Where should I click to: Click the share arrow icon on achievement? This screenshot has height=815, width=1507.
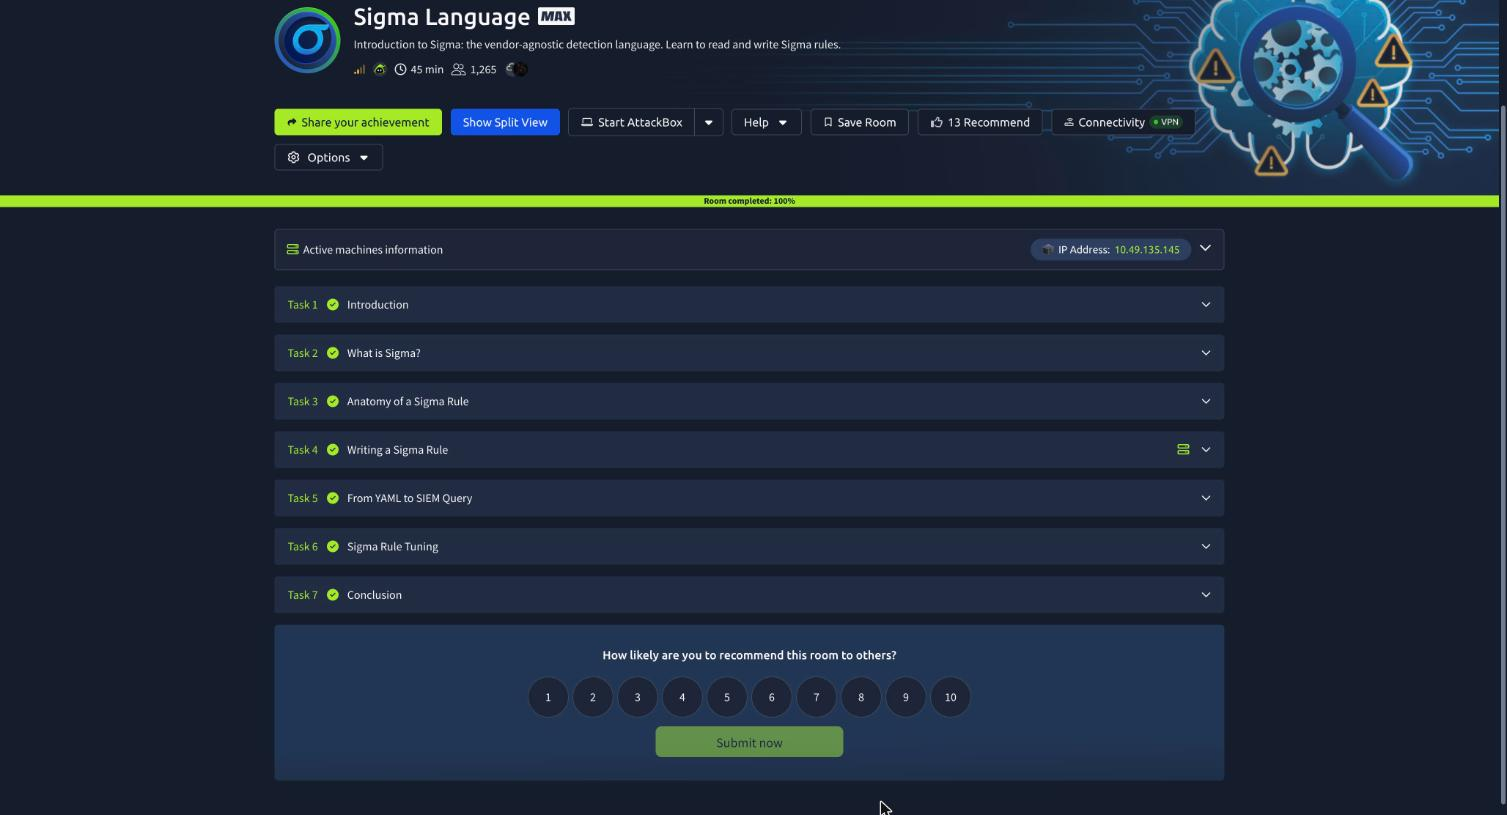click(x=292, y=122)
